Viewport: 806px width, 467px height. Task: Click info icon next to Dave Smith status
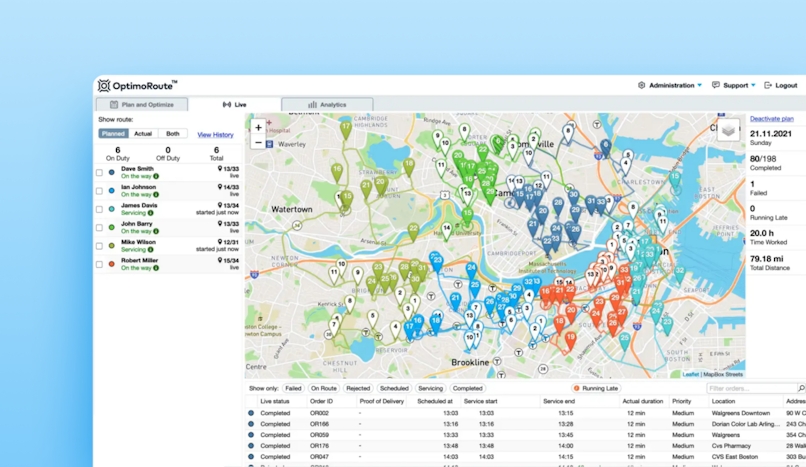[x=157, y=176]
